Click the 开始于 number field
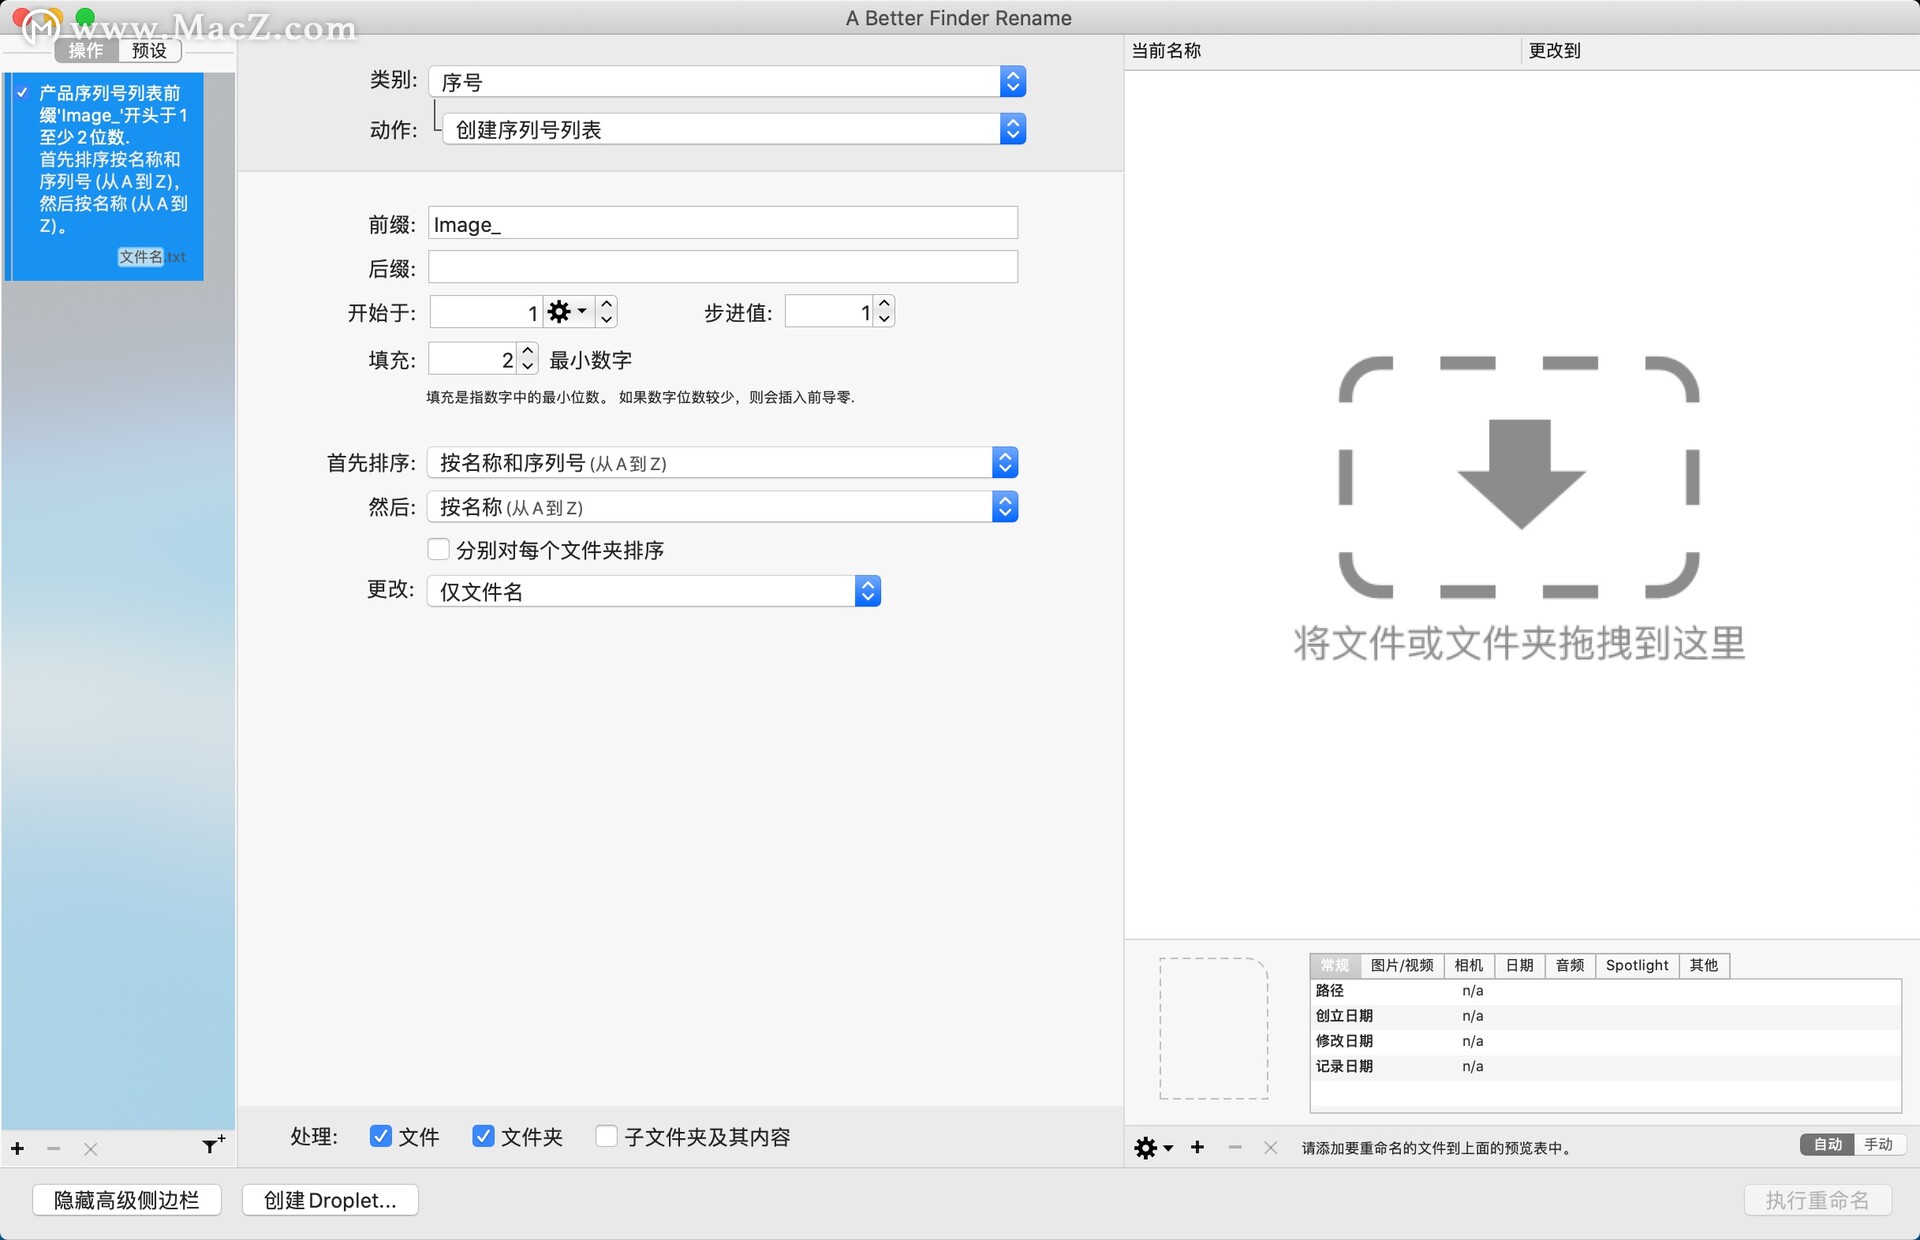 [x=486, y=312]
